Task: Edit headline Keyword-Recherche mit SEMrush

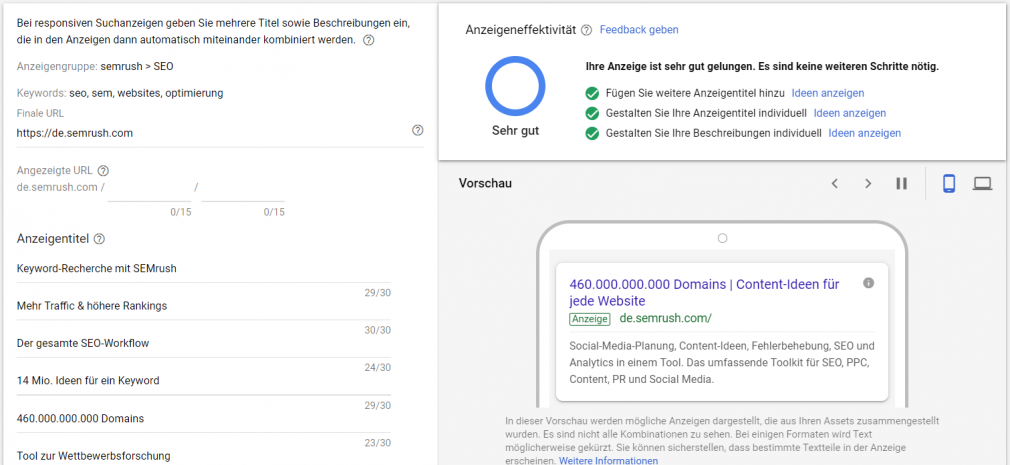Action: point(204,269)
